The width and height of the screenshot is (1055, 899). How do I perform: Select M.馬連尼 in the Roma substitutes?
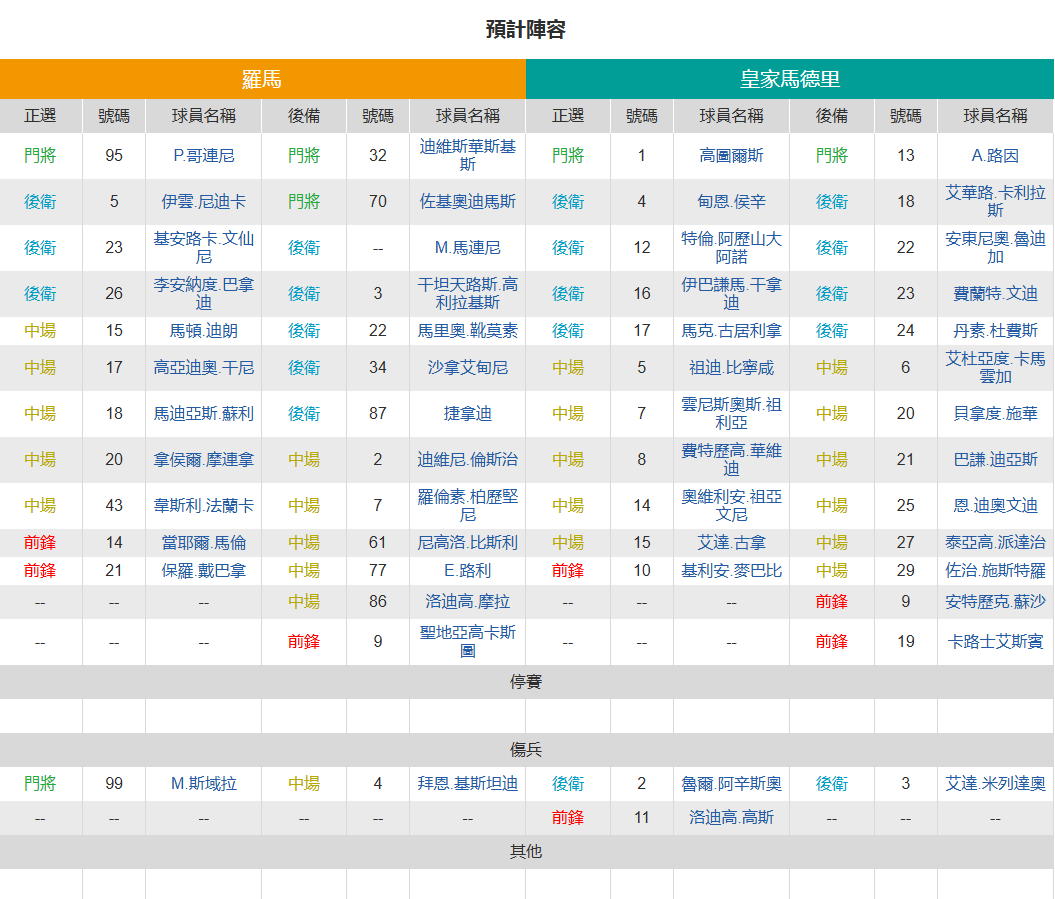coord(468,247)
